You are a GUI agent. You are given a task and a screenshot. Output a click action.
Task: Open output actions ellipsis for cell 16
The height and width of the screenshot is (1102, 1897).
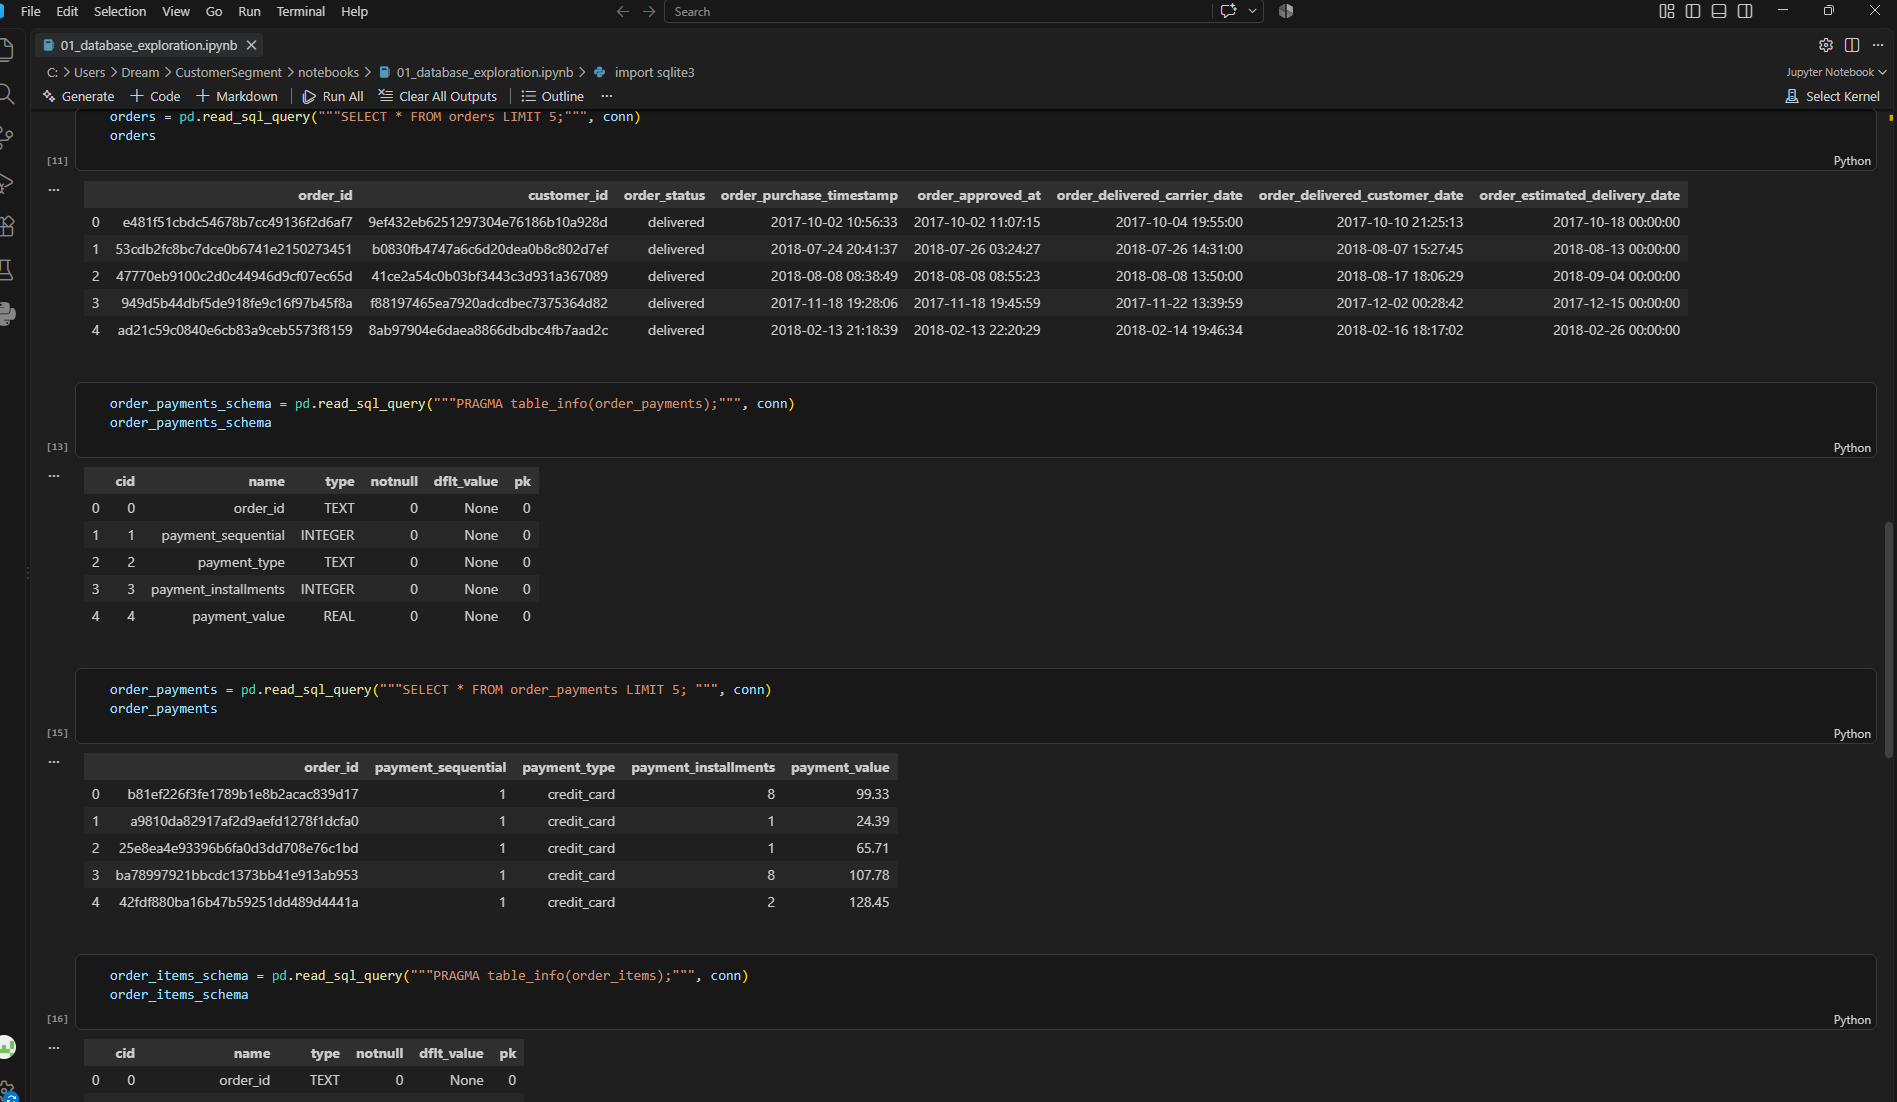click(x=54, y=1047)
